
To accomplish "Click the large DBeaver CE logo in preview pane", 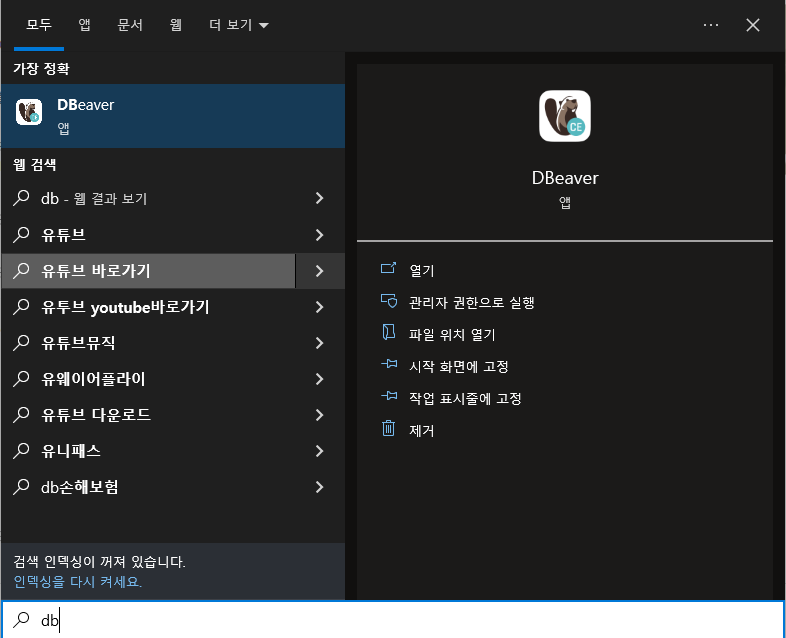I will click(x=564, y=116).
